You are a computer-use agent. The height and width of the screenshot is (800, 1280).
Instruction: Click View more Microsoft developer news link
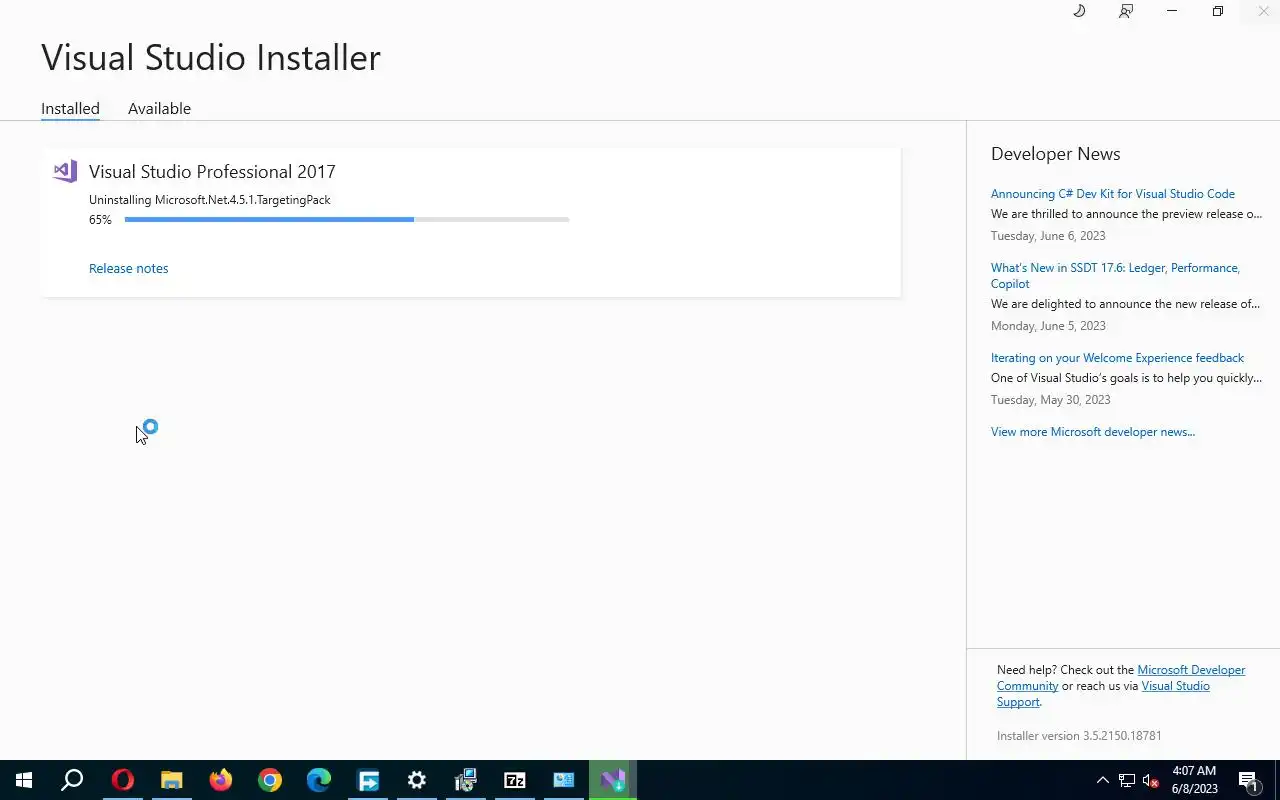tap(1092, 432)
